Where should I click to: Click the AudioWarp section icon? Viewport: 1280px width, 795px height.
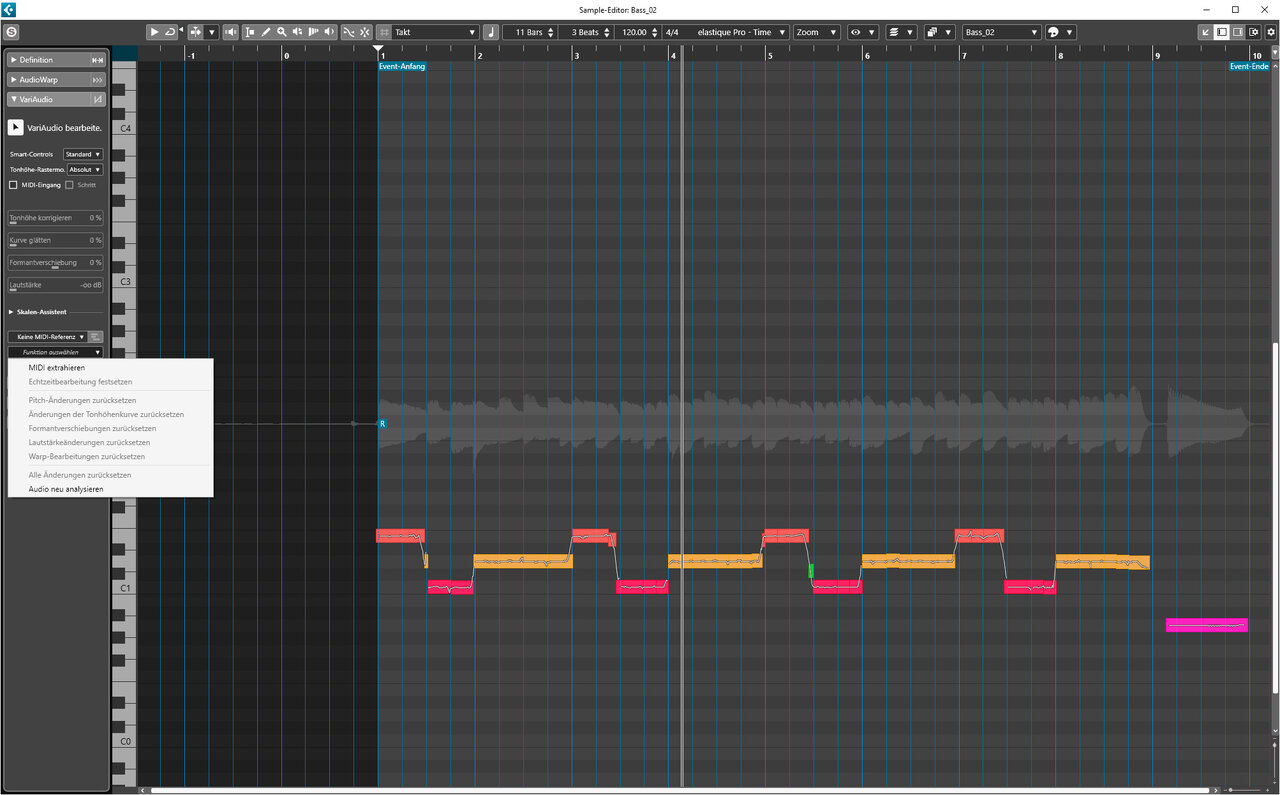tap(97, 79)
